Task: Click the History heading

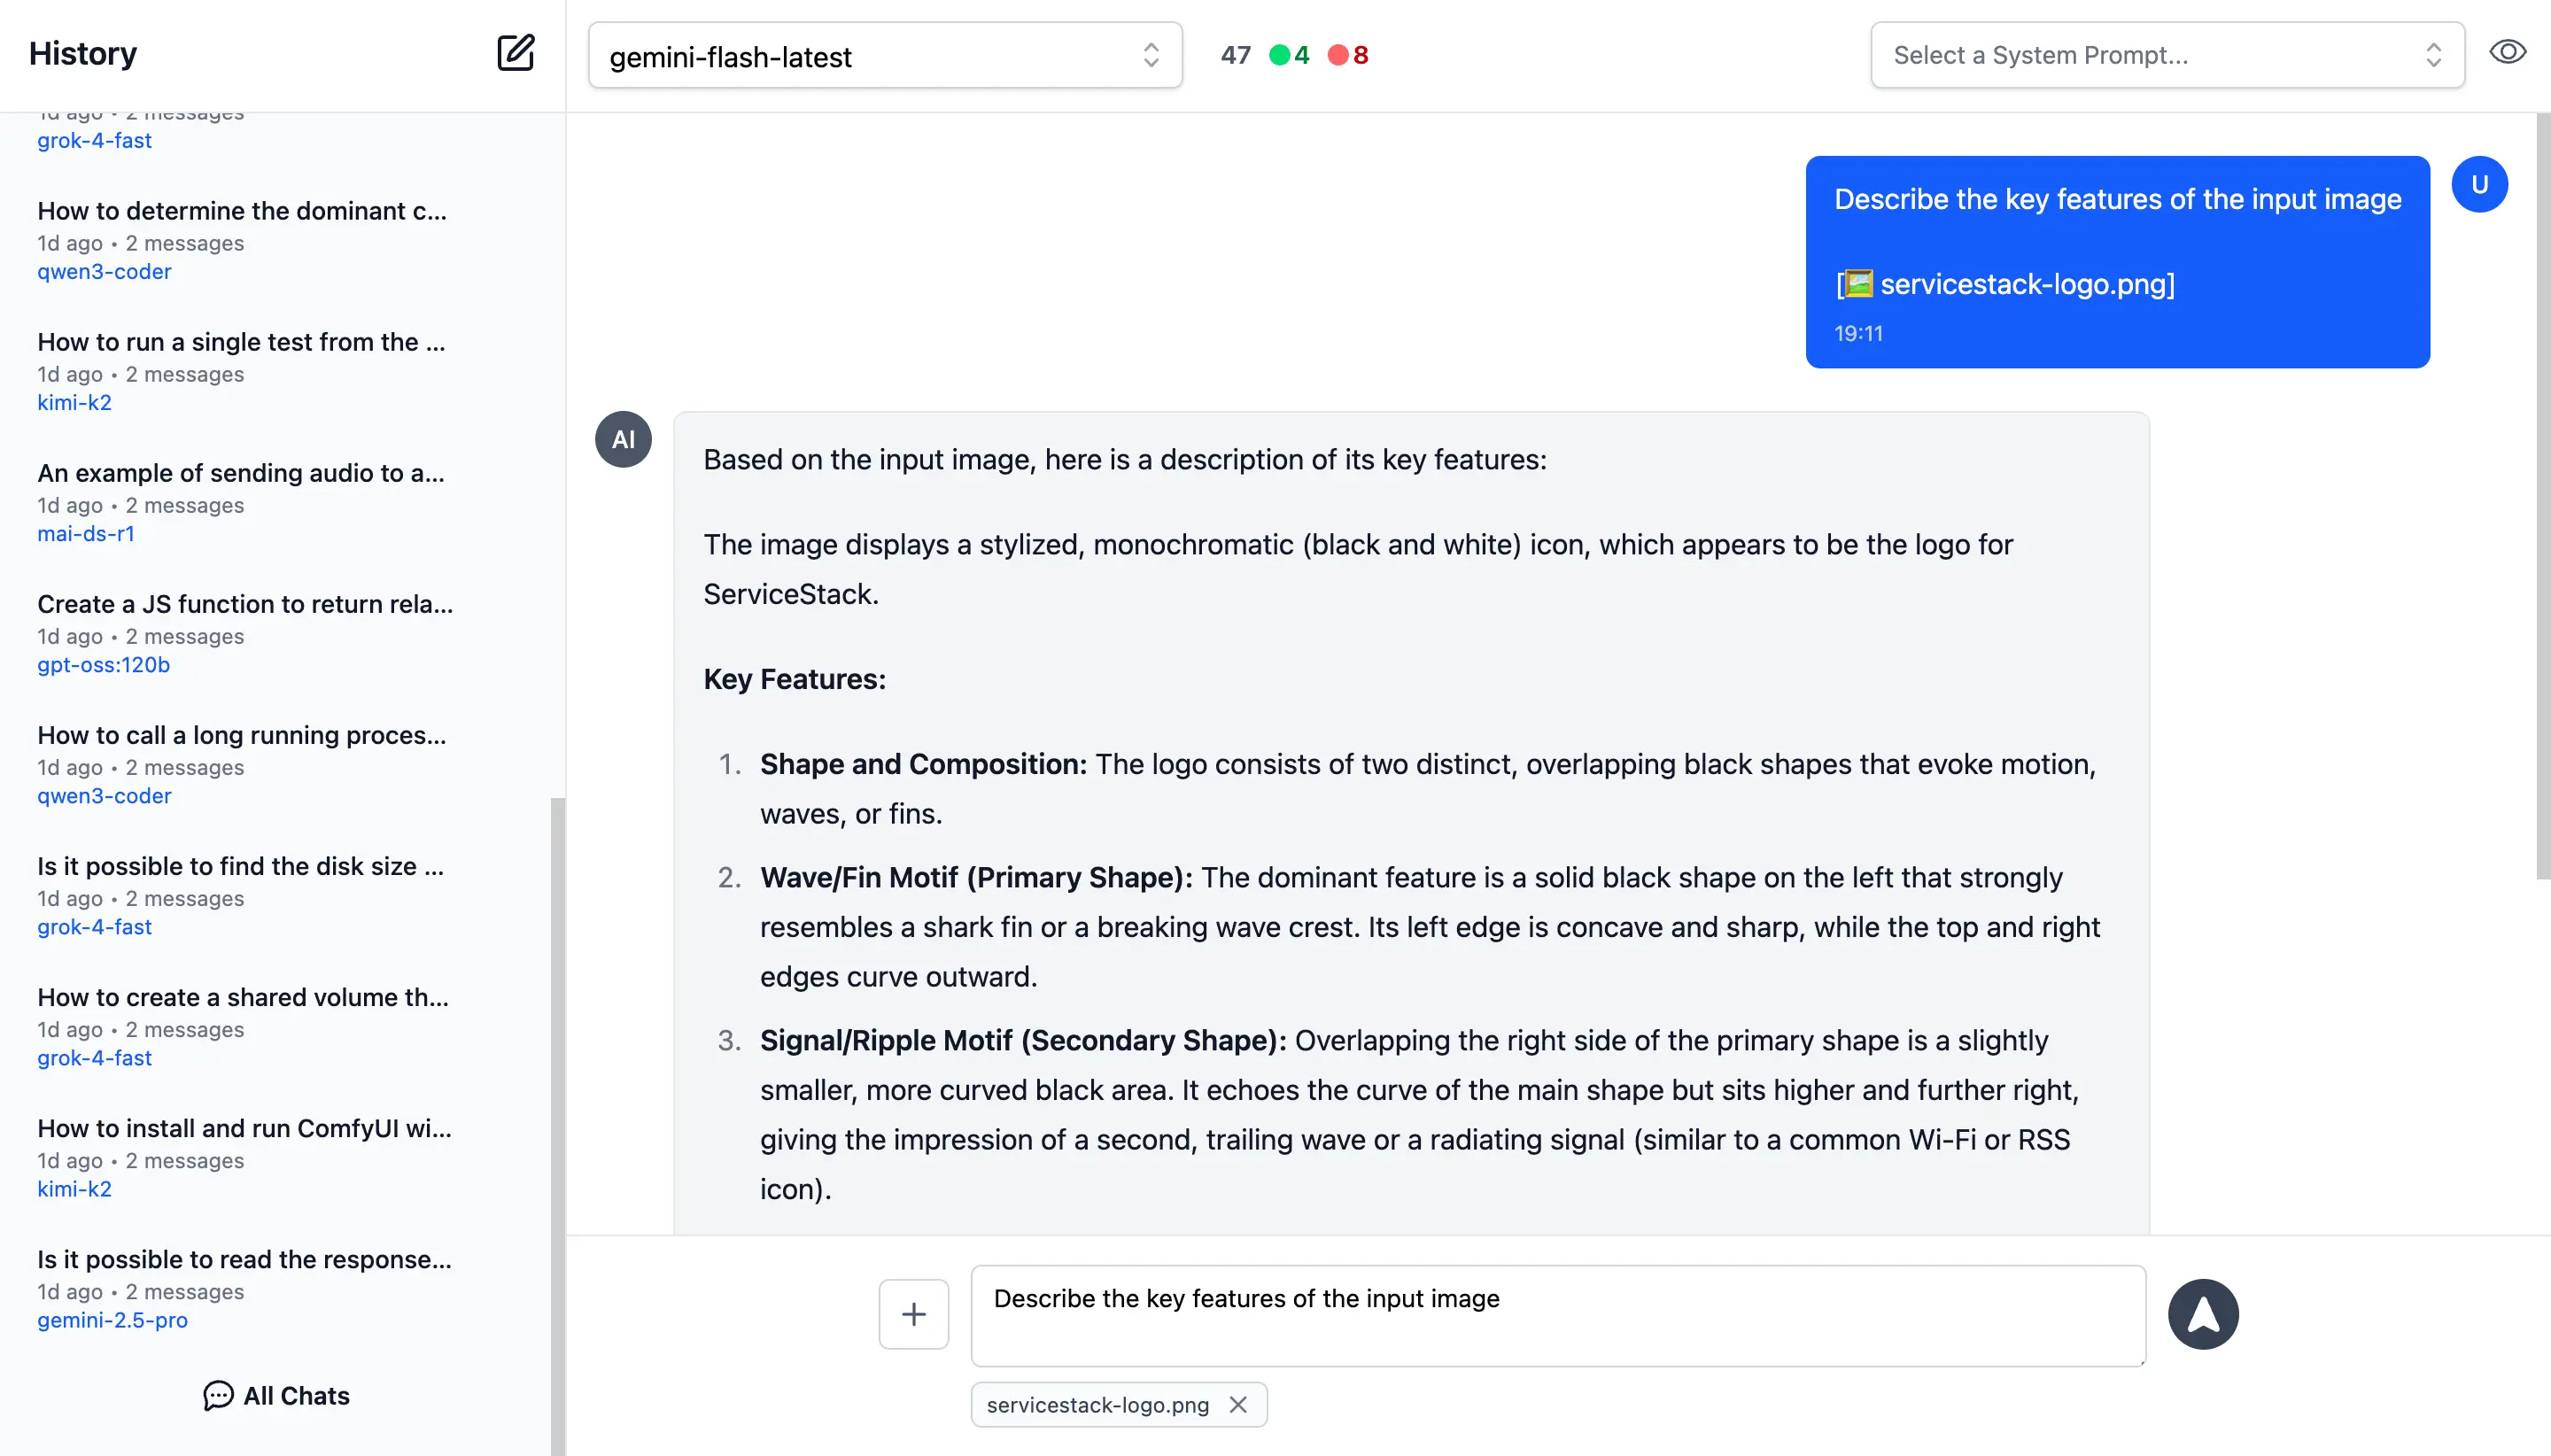Action: click(x=83, y=53)
